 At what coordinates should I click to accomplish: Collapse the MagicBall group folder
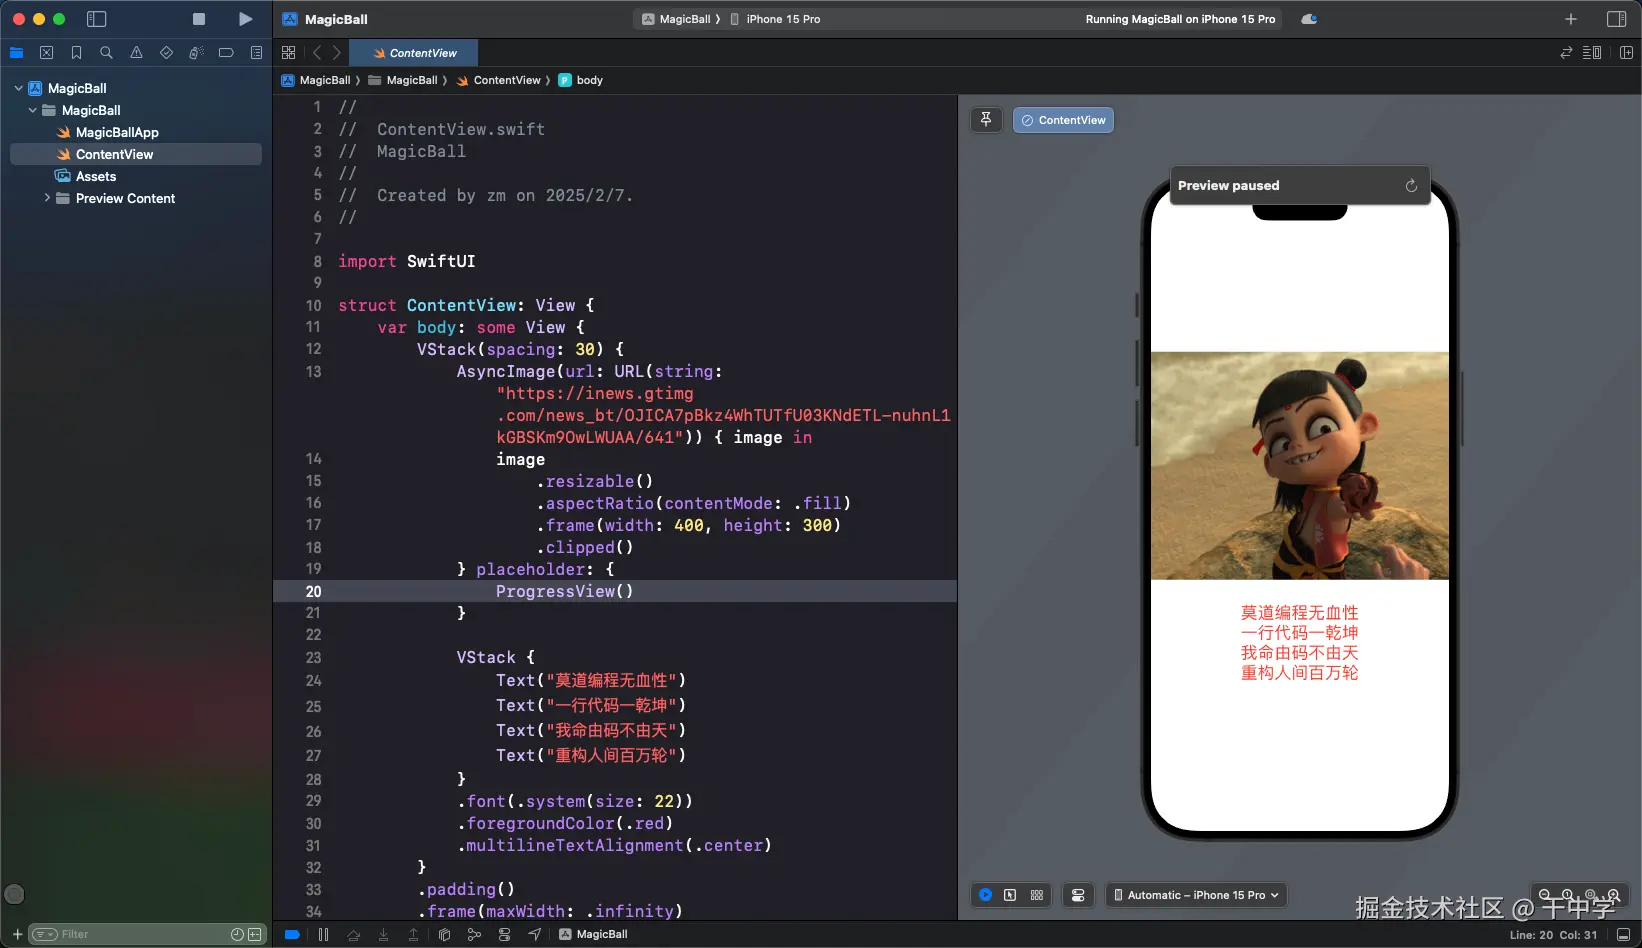[x=32, y=110]
